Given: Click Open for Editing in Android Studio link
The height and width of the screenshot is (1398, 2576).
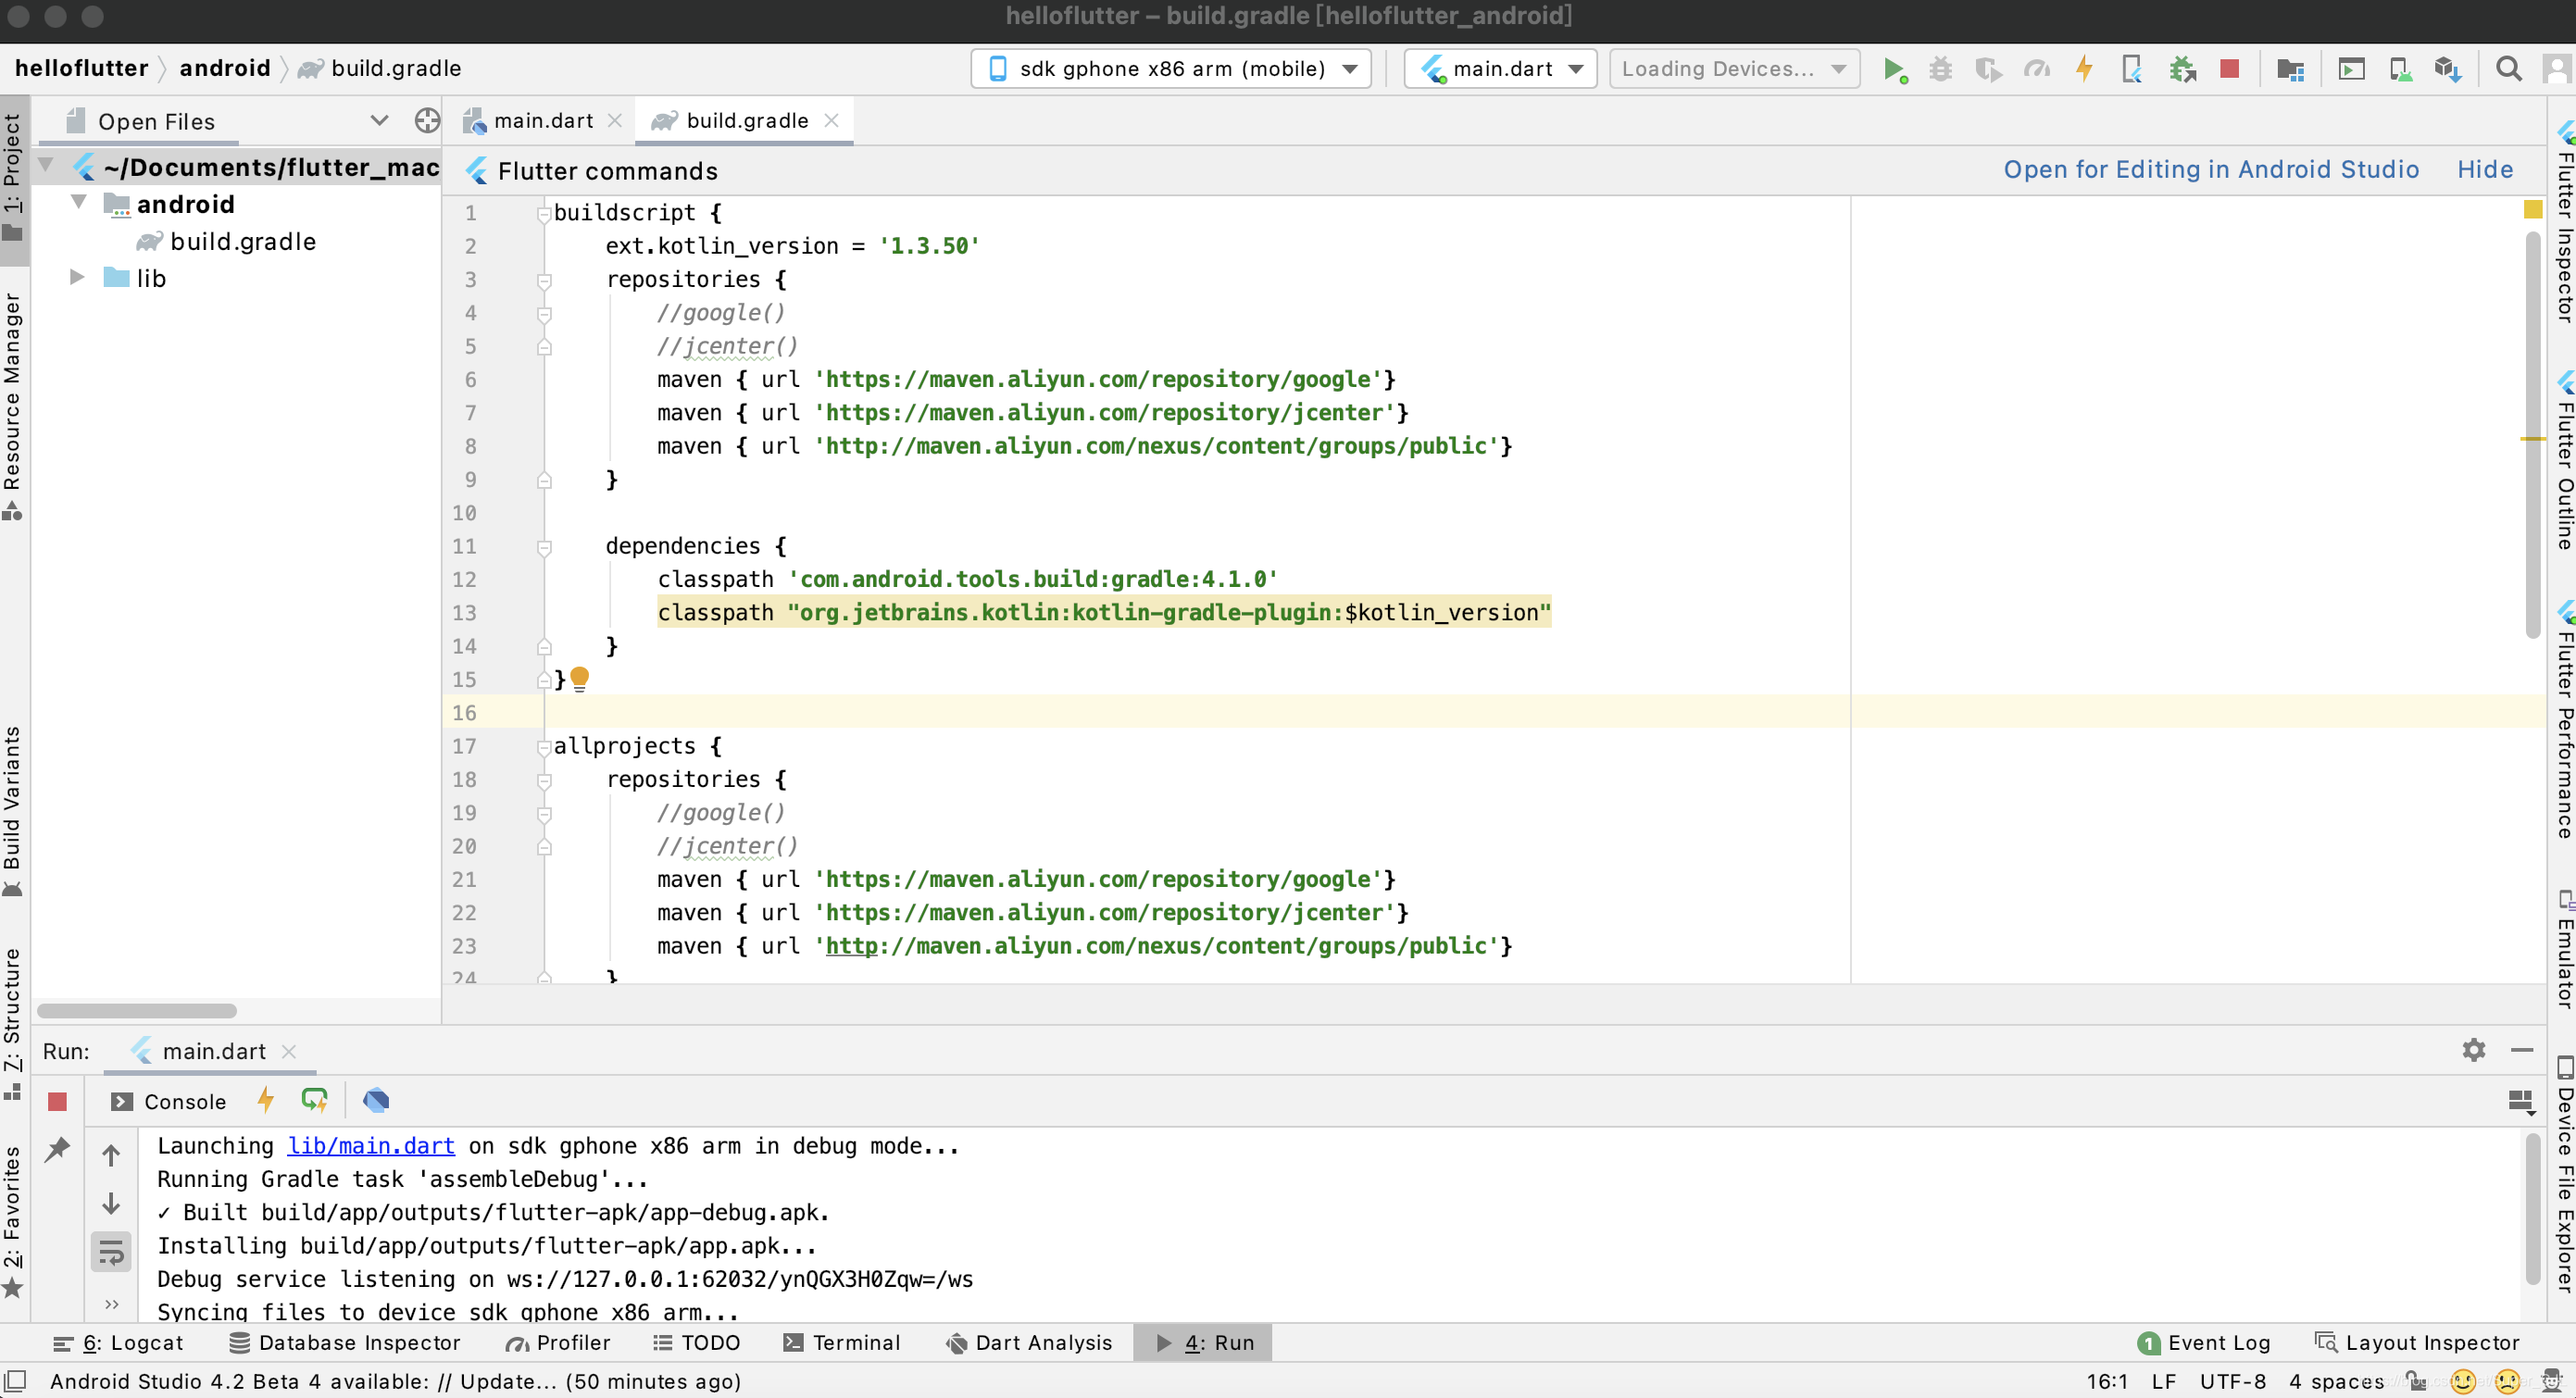Looking at the screenshot, I should 2210,170.
